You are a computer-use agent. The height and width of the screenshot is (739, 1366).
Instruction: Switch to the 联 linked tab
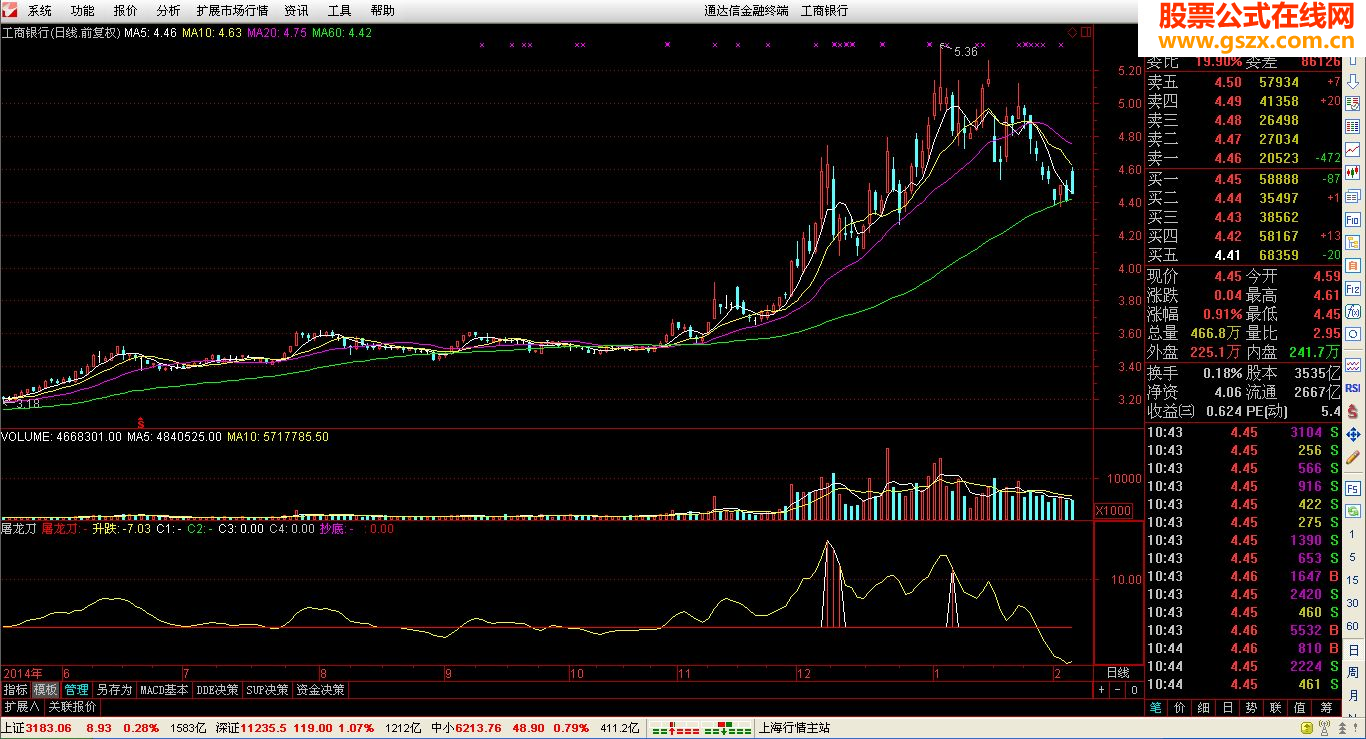[1275, 707]
